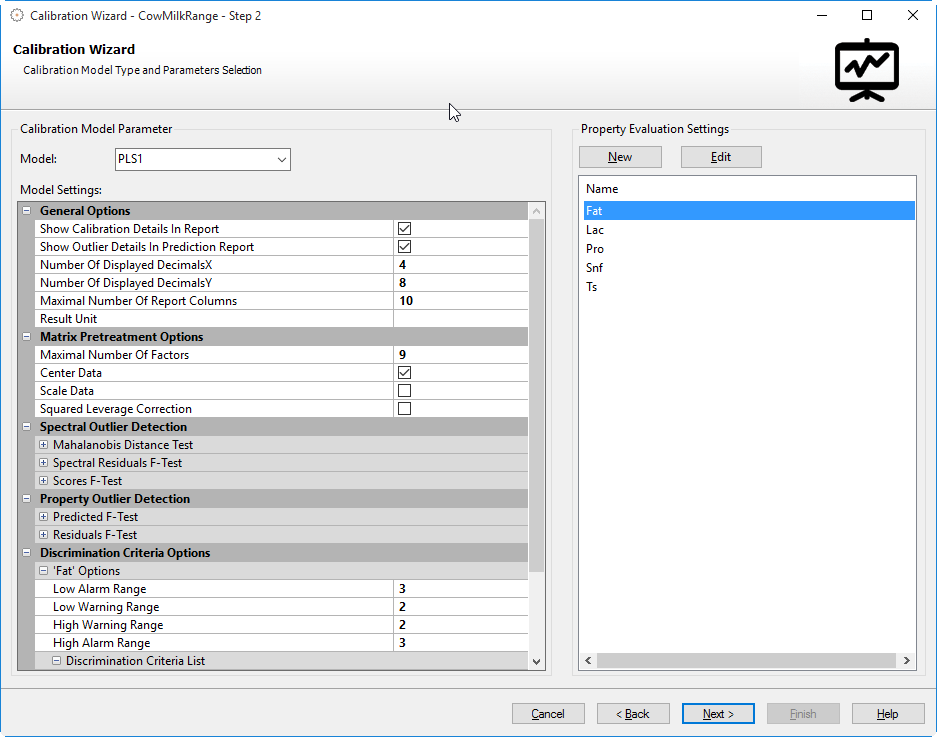The height and width of the screenshot is (737, 937).
Task: Select the Lac property in list
Action: [x=595, y=230]
